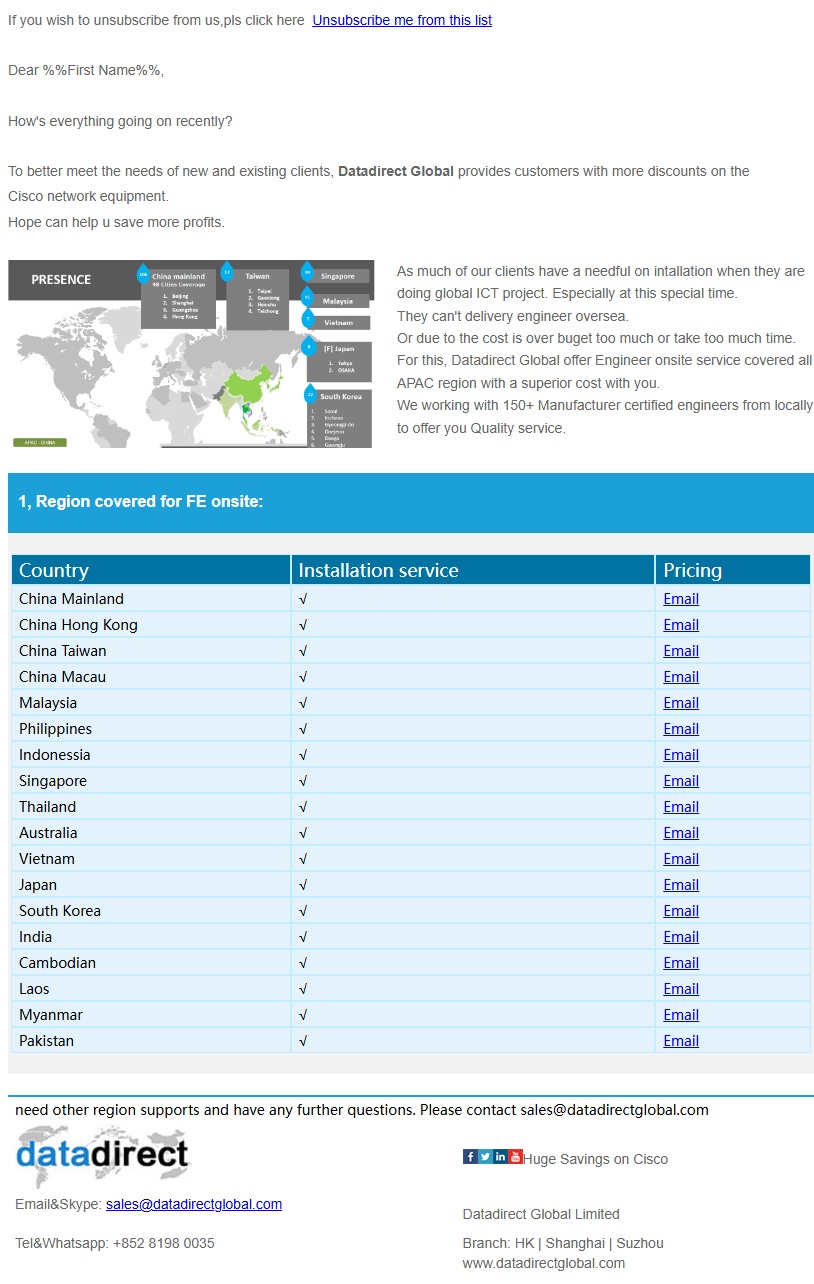Click the Region covered for FE onsite heading
Image resolution: width=814 pixels, height=1284 pixels.
[141, 502]
